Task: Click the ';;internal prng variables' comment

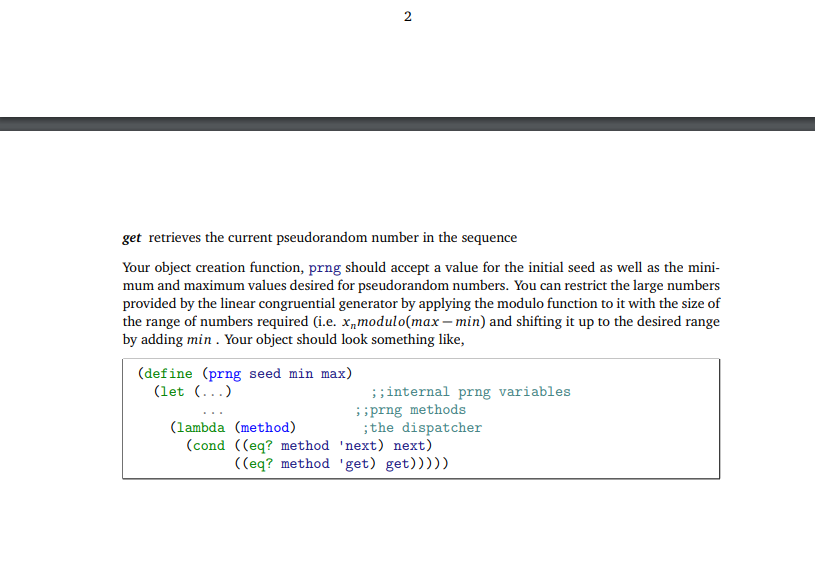Action: (x=470, y=392)
